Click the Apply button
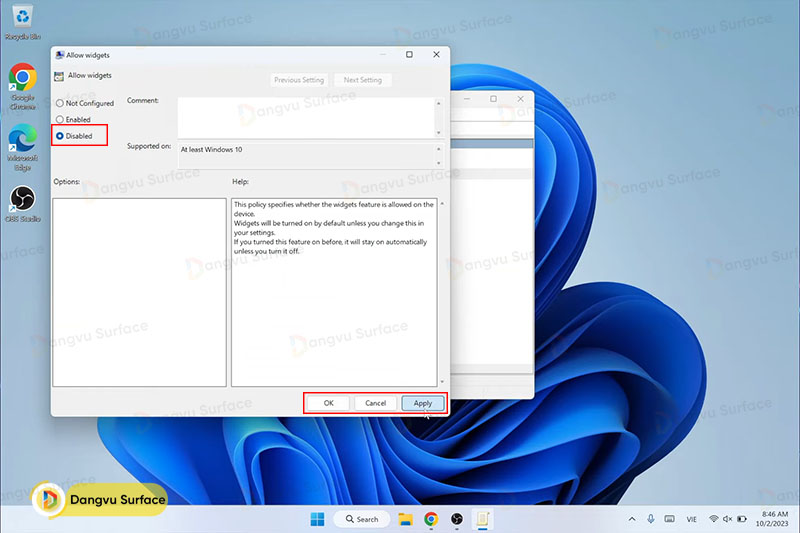 (x=422, y=403)
